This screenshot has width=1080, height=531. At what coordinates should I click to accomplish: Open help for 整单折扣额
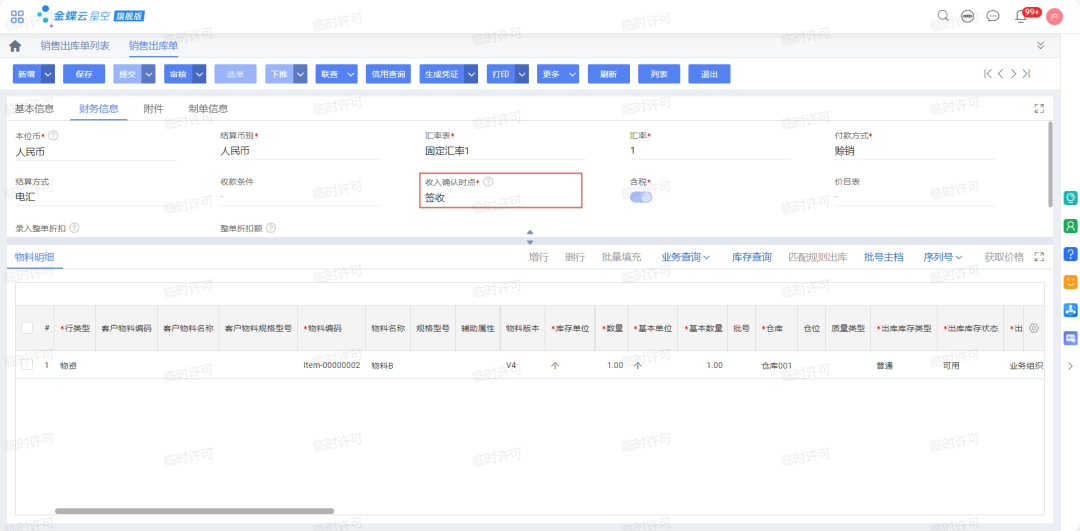coord(271,227)
